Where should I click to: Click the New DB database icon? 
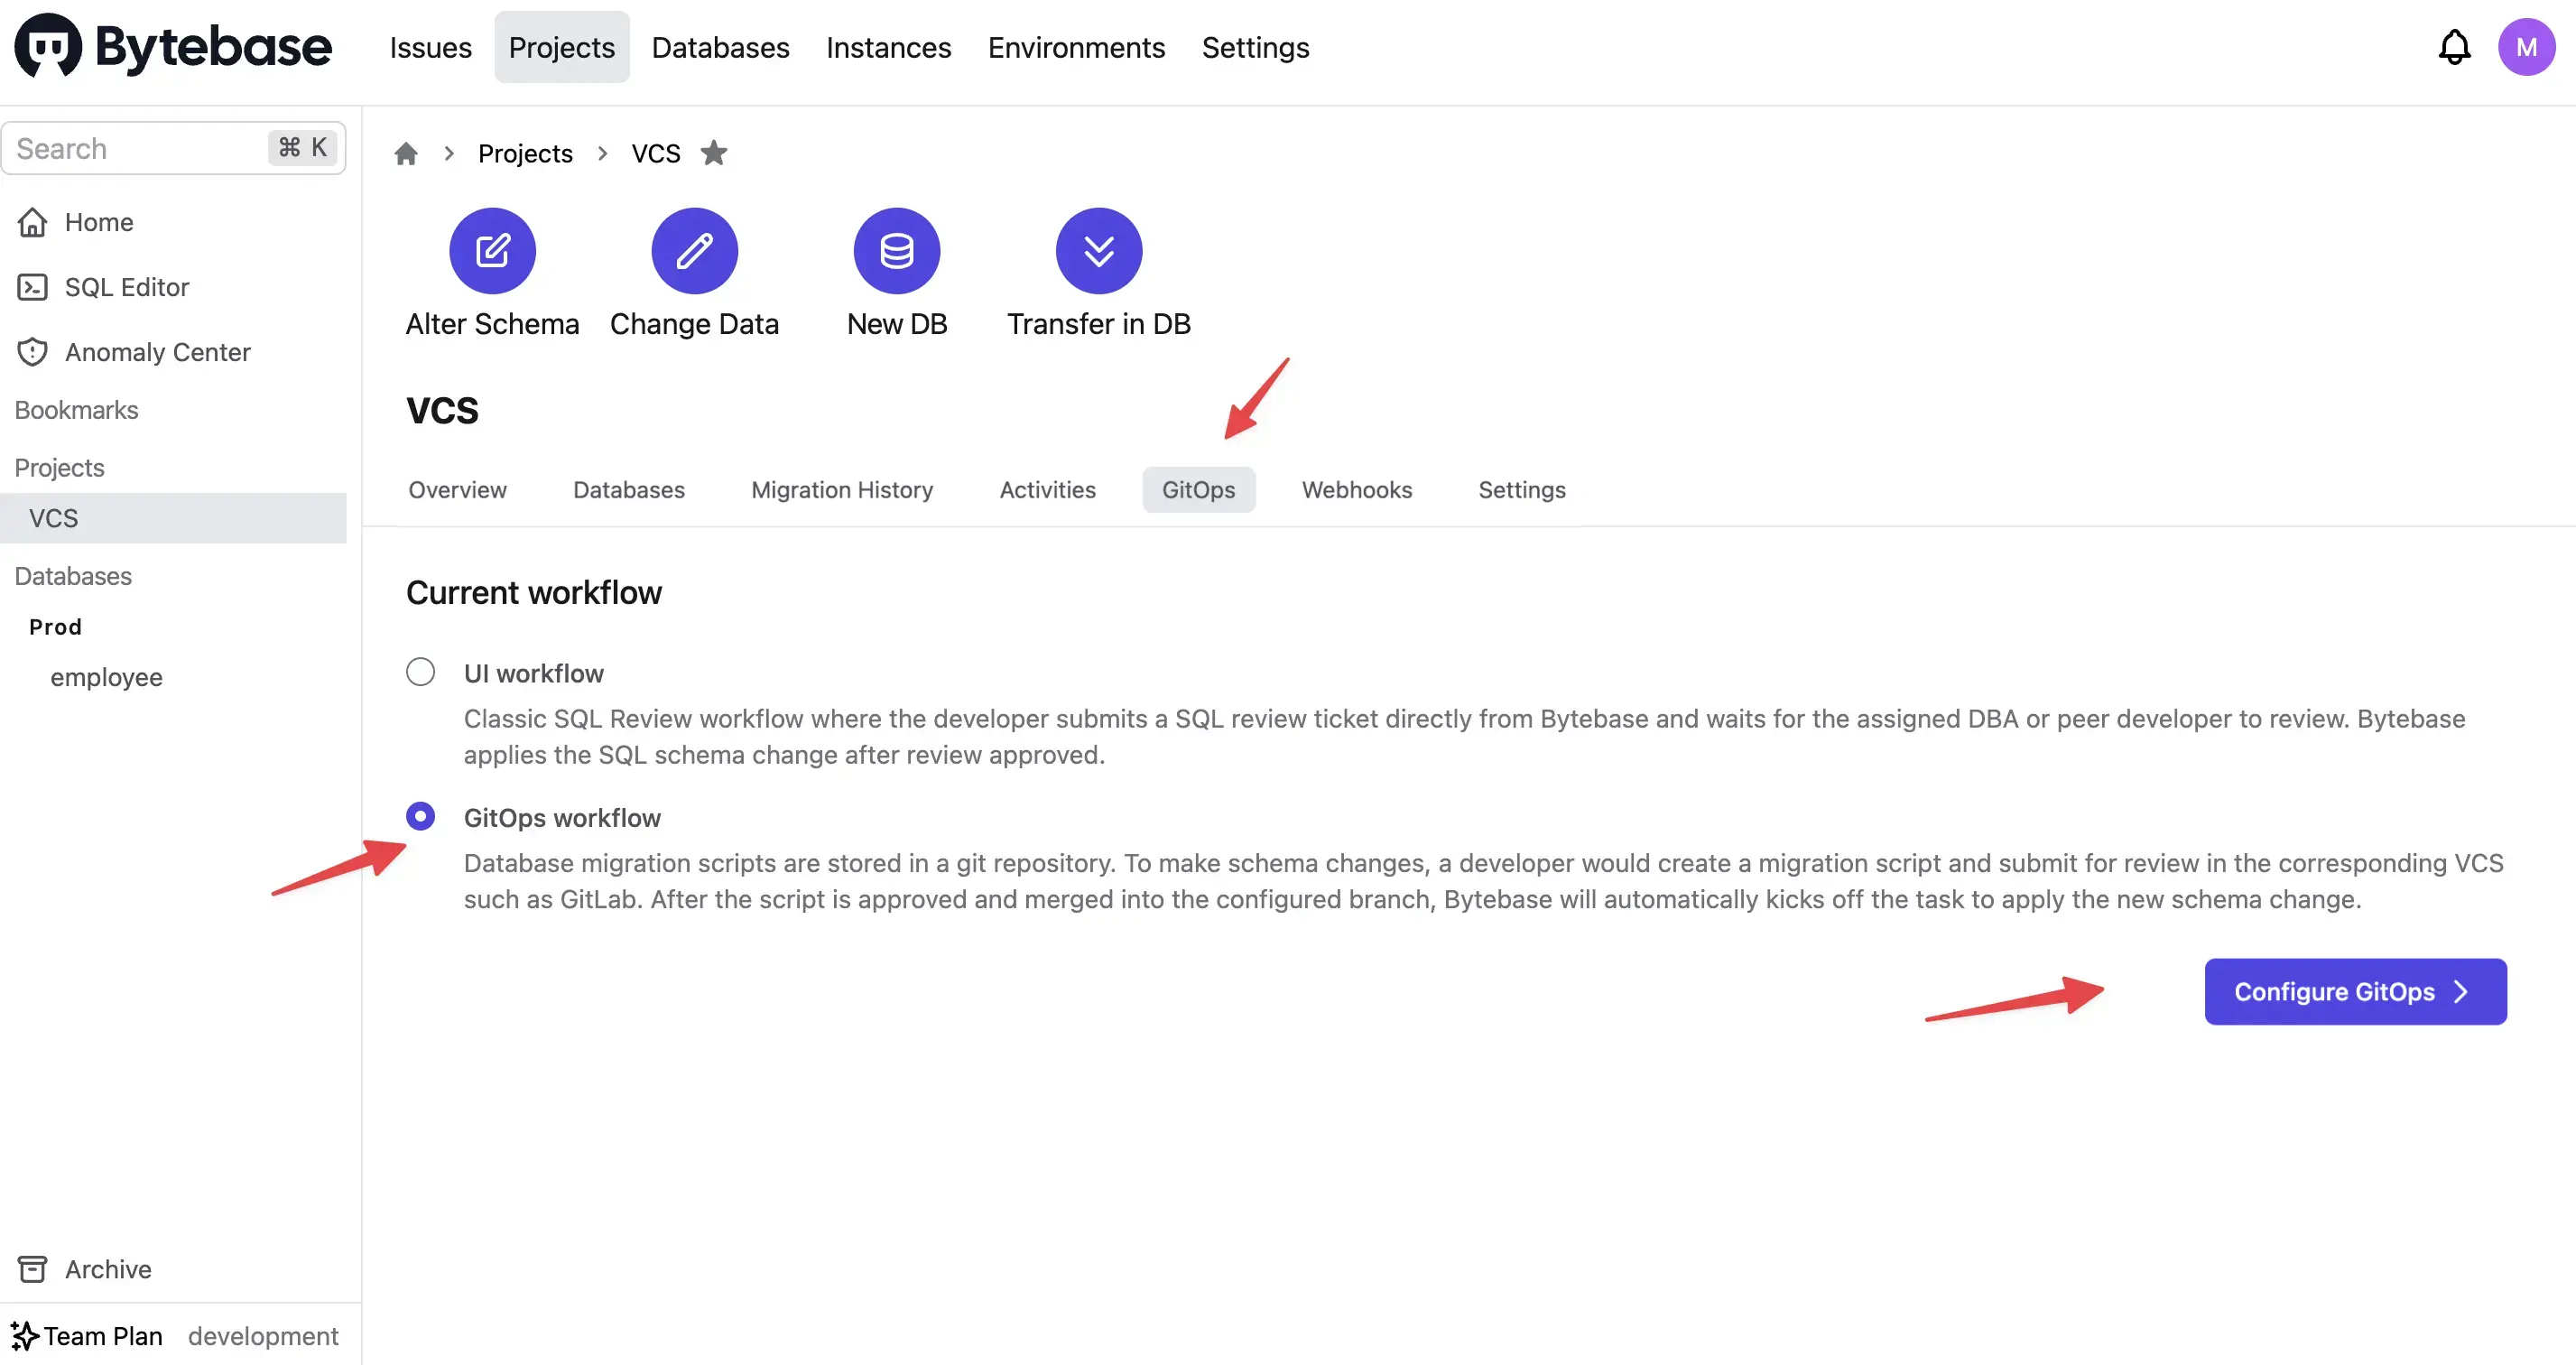click(x=896, y=251)
